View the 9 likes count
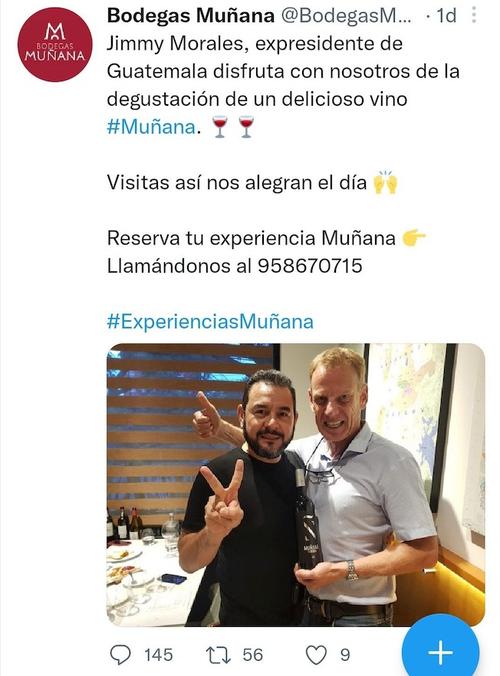The height and width of the screenshot is (676, 500). 345,655
